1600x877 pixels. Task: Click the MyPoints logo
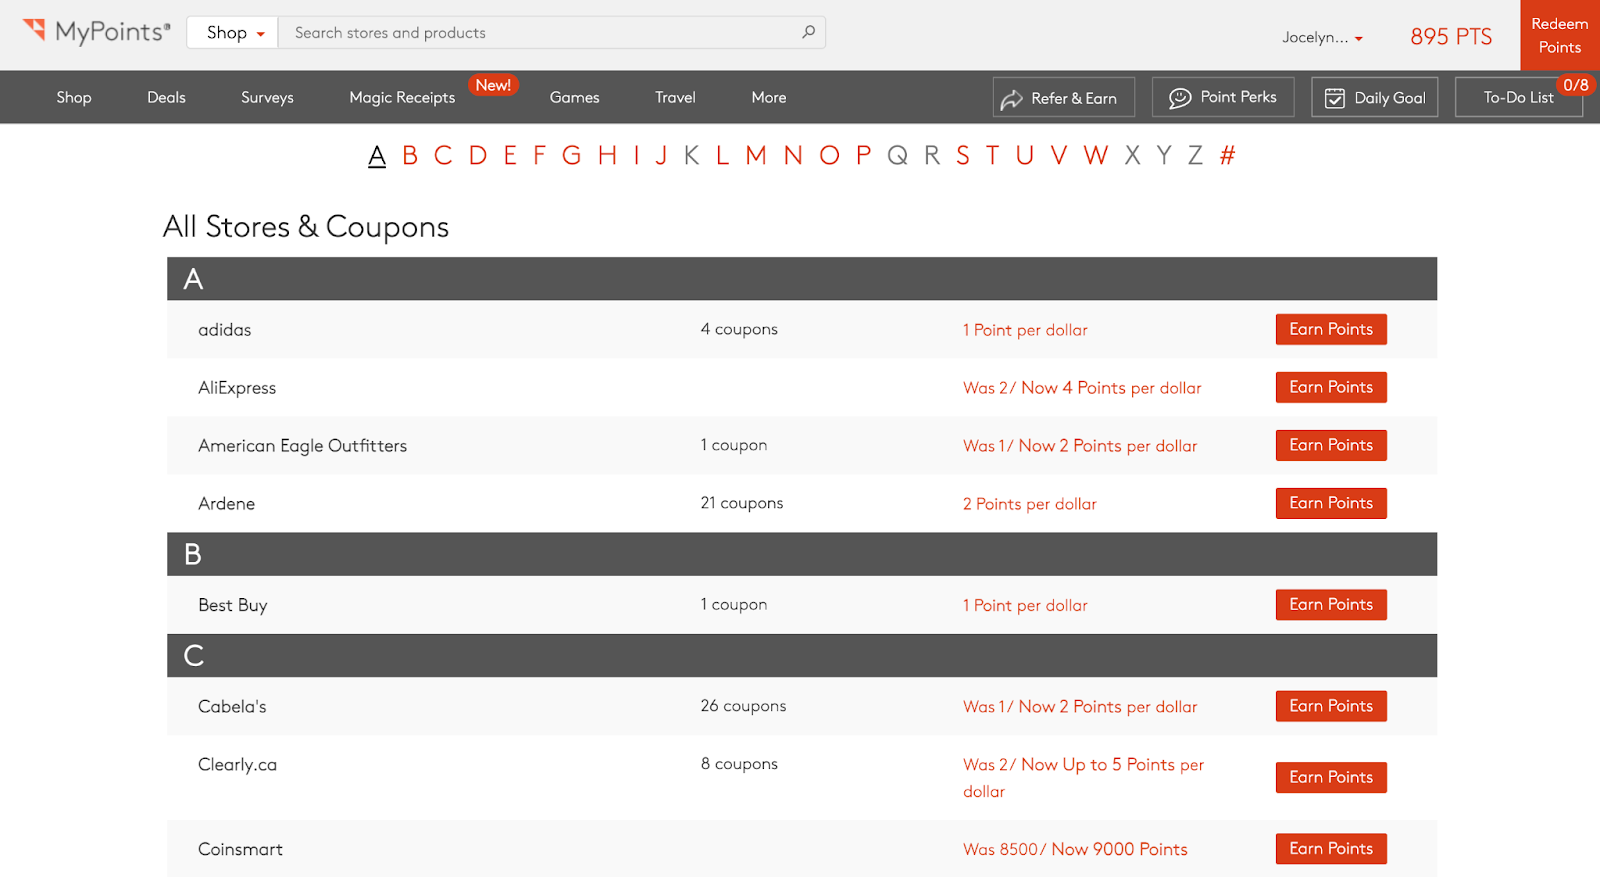[97, 31]
